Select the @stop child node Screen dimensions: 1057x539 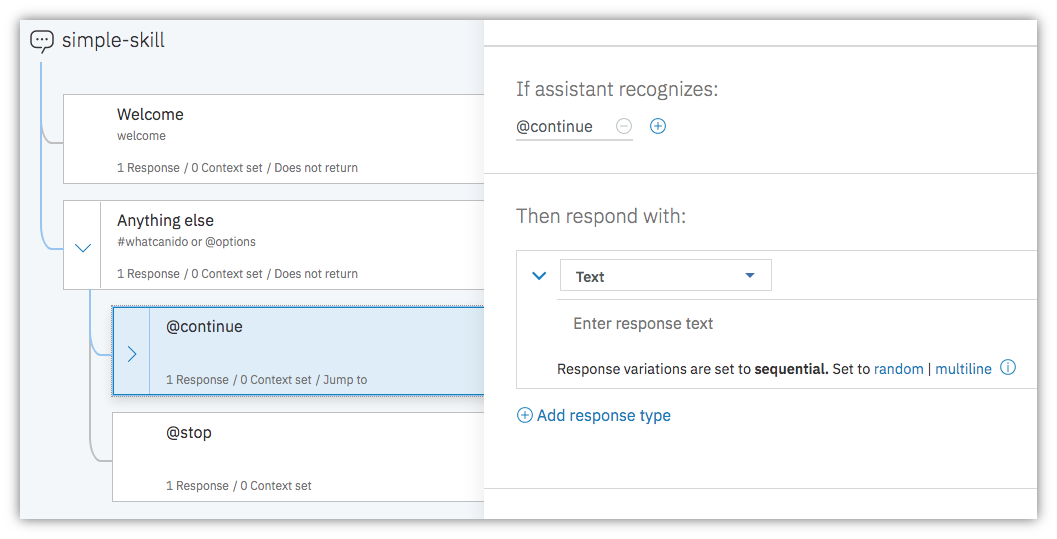click(298, 457)
